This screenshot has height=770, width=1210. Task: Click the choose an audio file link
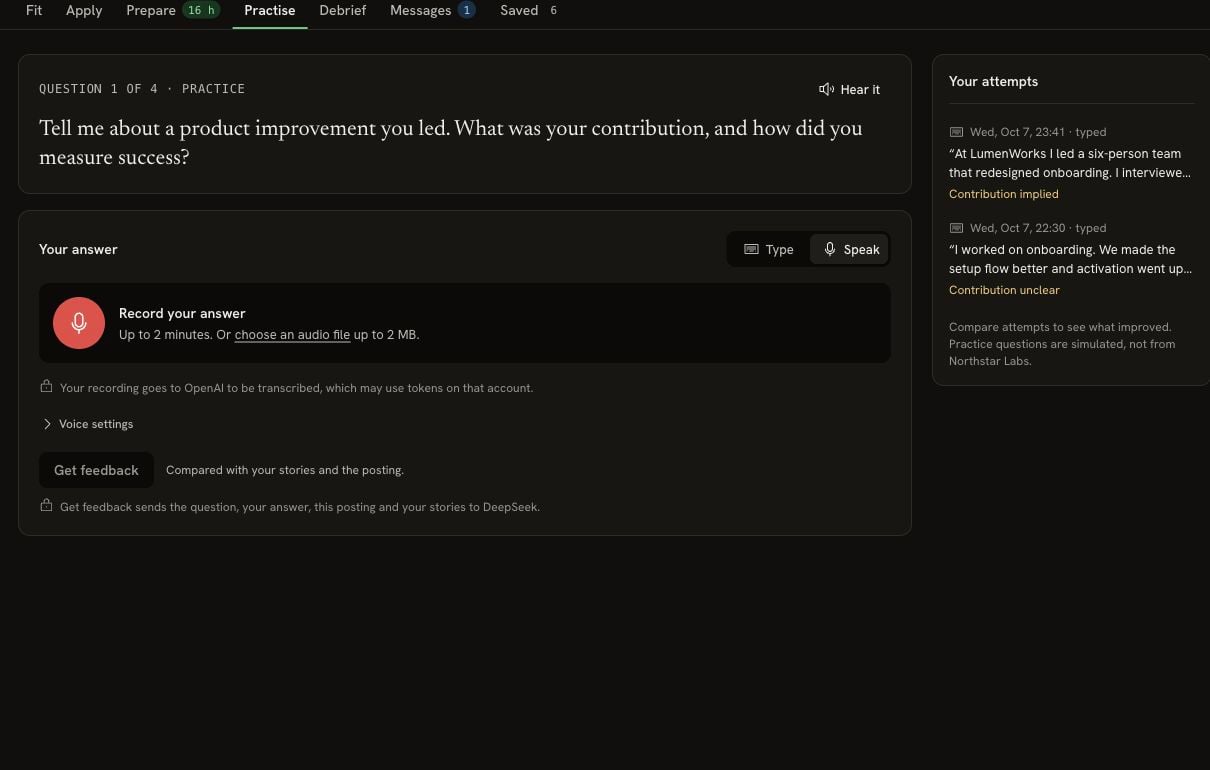(x=292, y=335)
